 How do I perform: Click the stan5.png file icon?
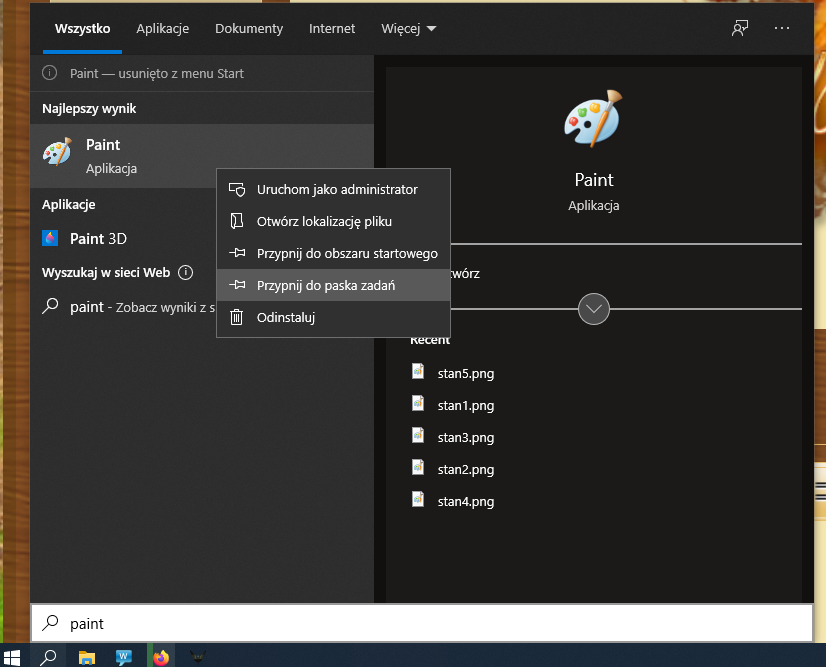(418, 371)
